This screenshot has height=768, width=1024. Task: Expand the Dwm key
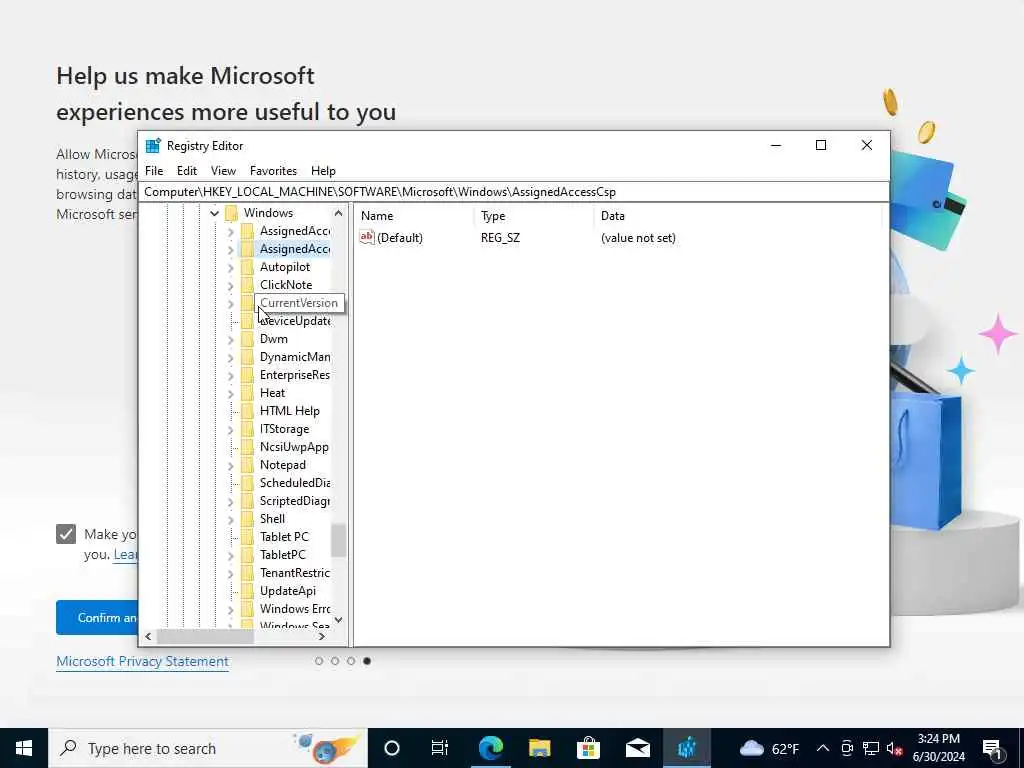point(231,340)
